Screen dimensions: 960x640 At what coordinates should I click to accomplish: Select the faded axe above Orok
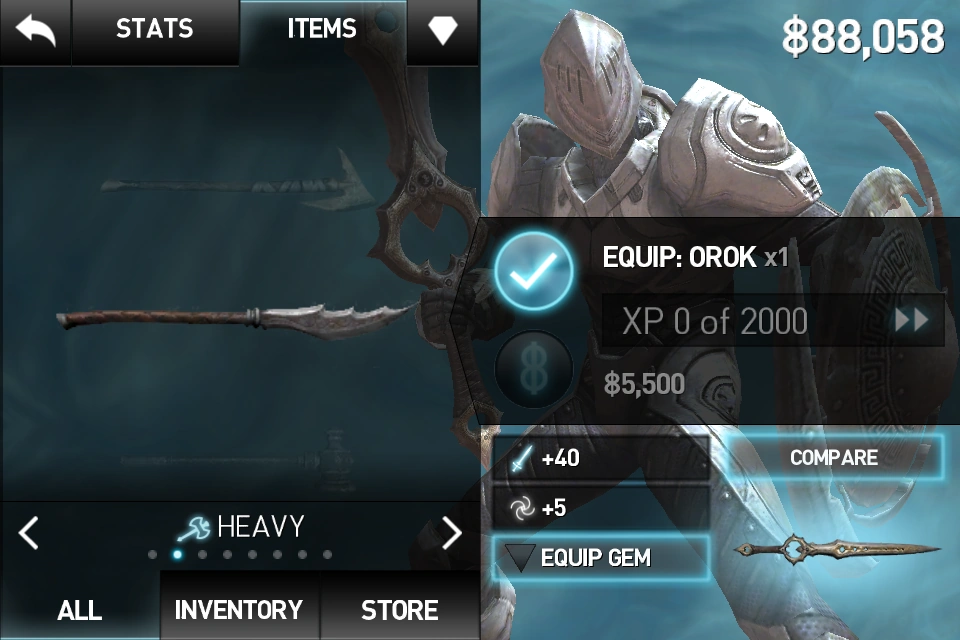point(239,182)
